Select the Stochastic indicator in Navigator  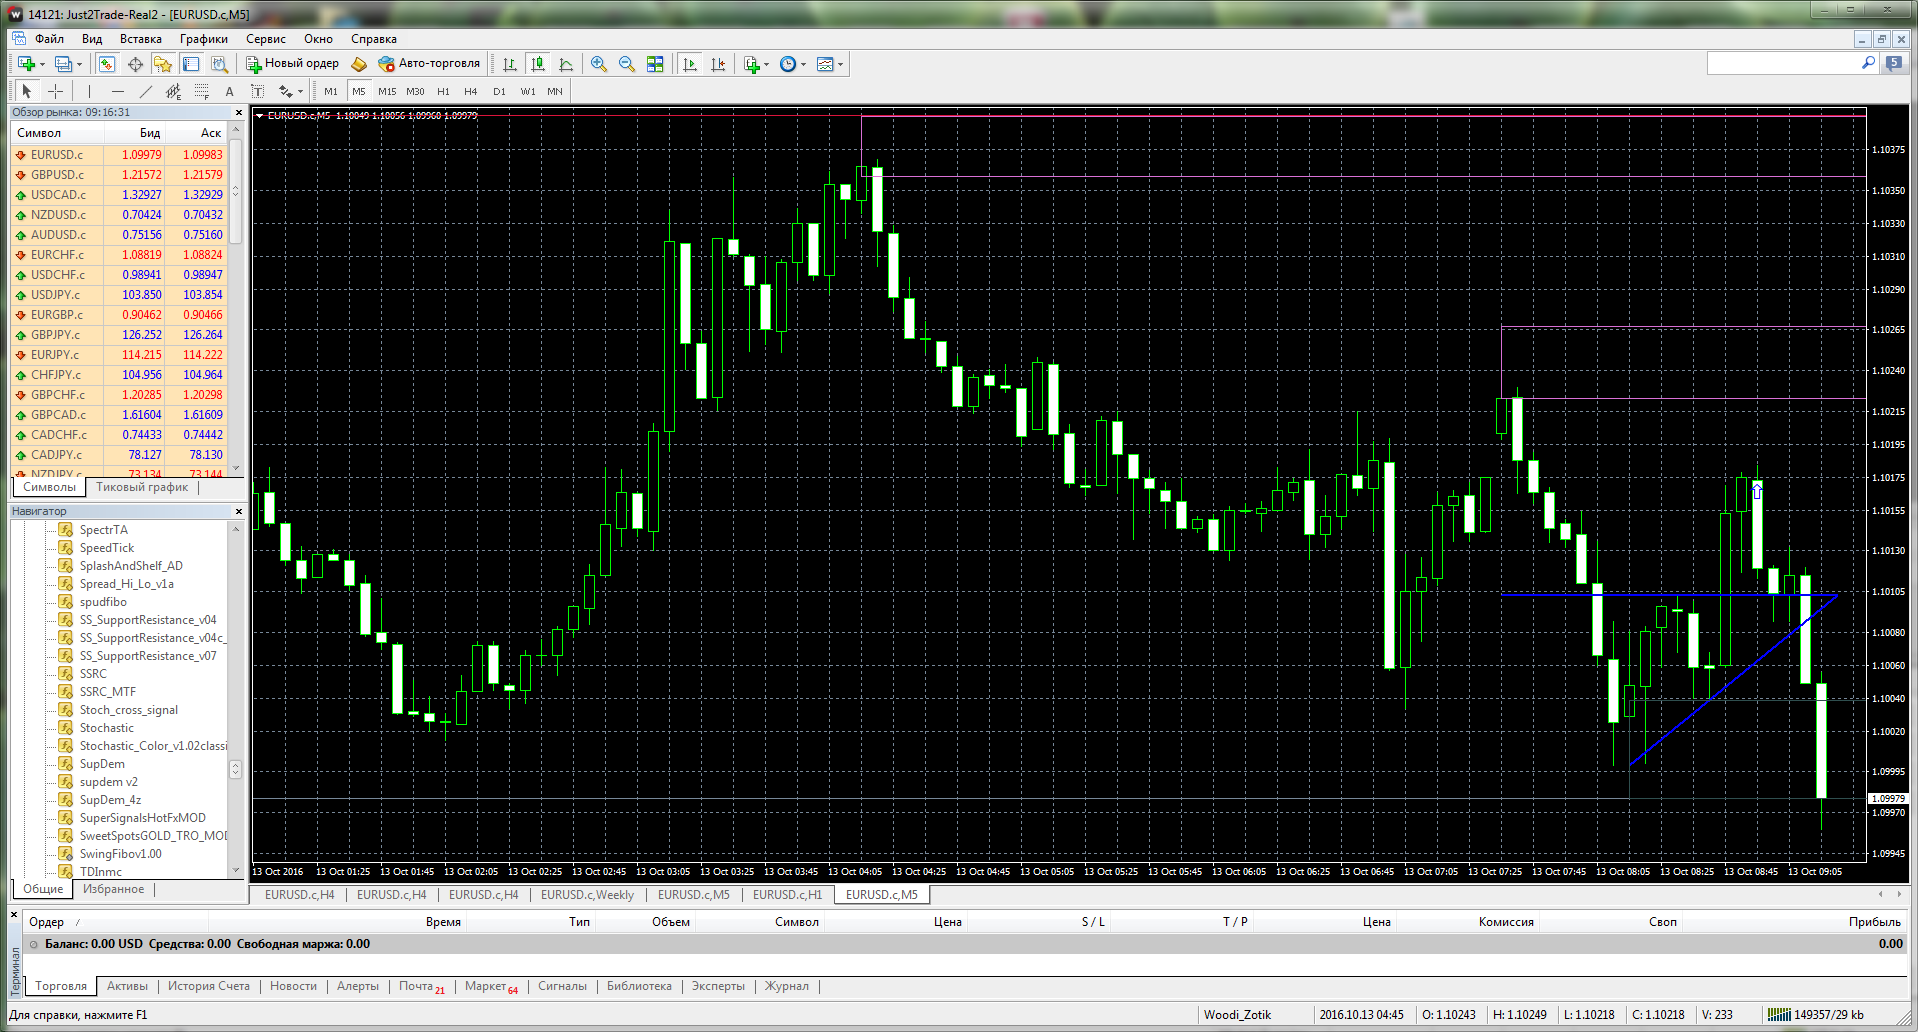coord(106,728)
